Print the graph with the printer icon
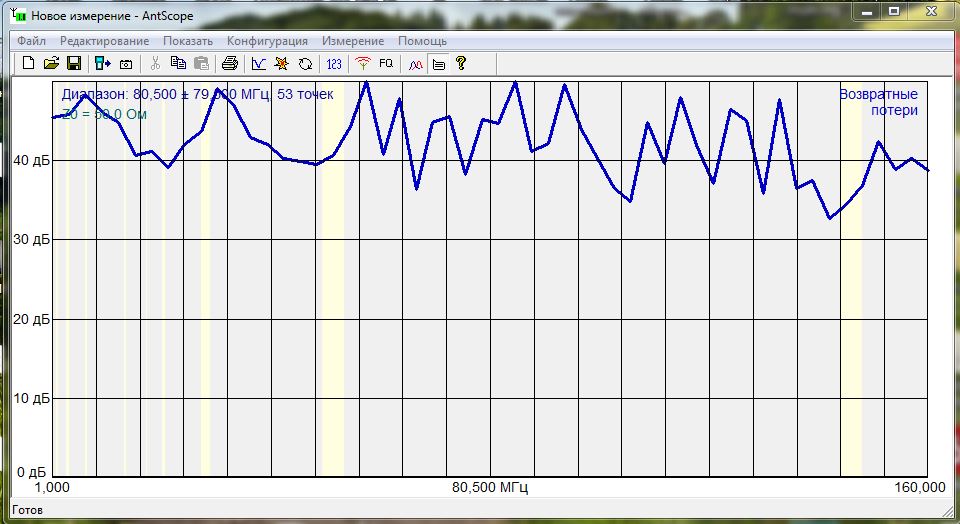This screenshot has height=524, width=960. [x=230, y=63]
